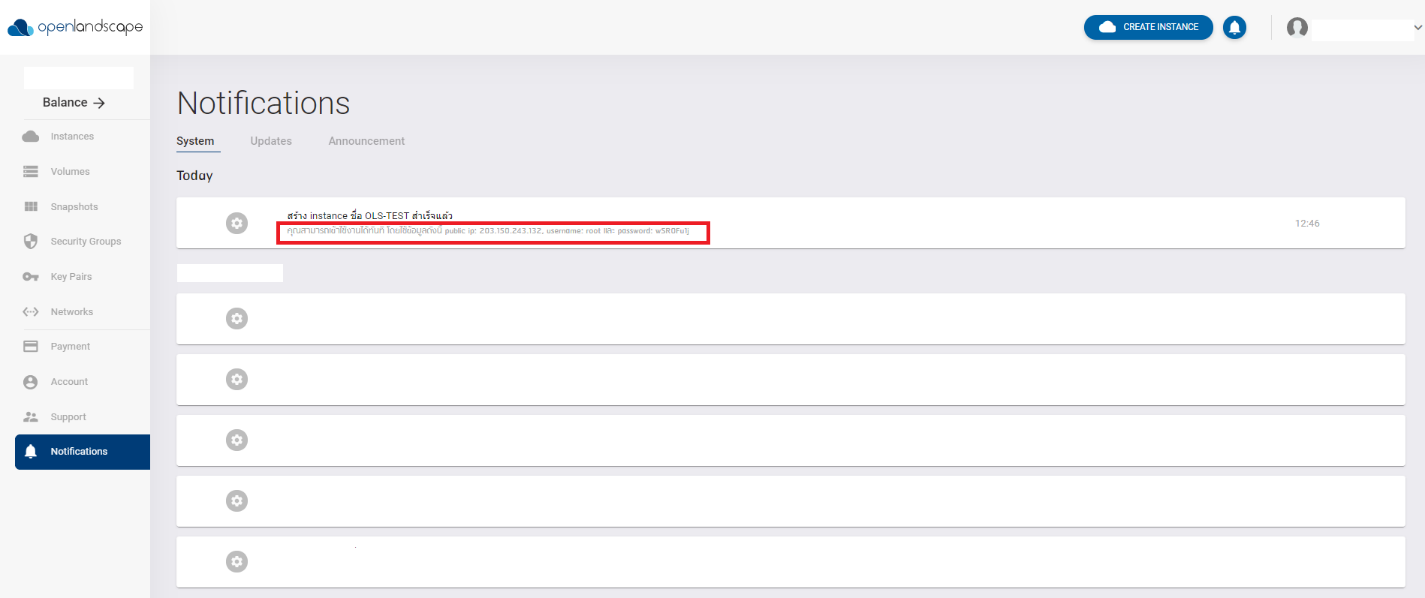Select Volumes in the sidebar
The width and height of the screenshot is (1425, 598).
point(67,171)
